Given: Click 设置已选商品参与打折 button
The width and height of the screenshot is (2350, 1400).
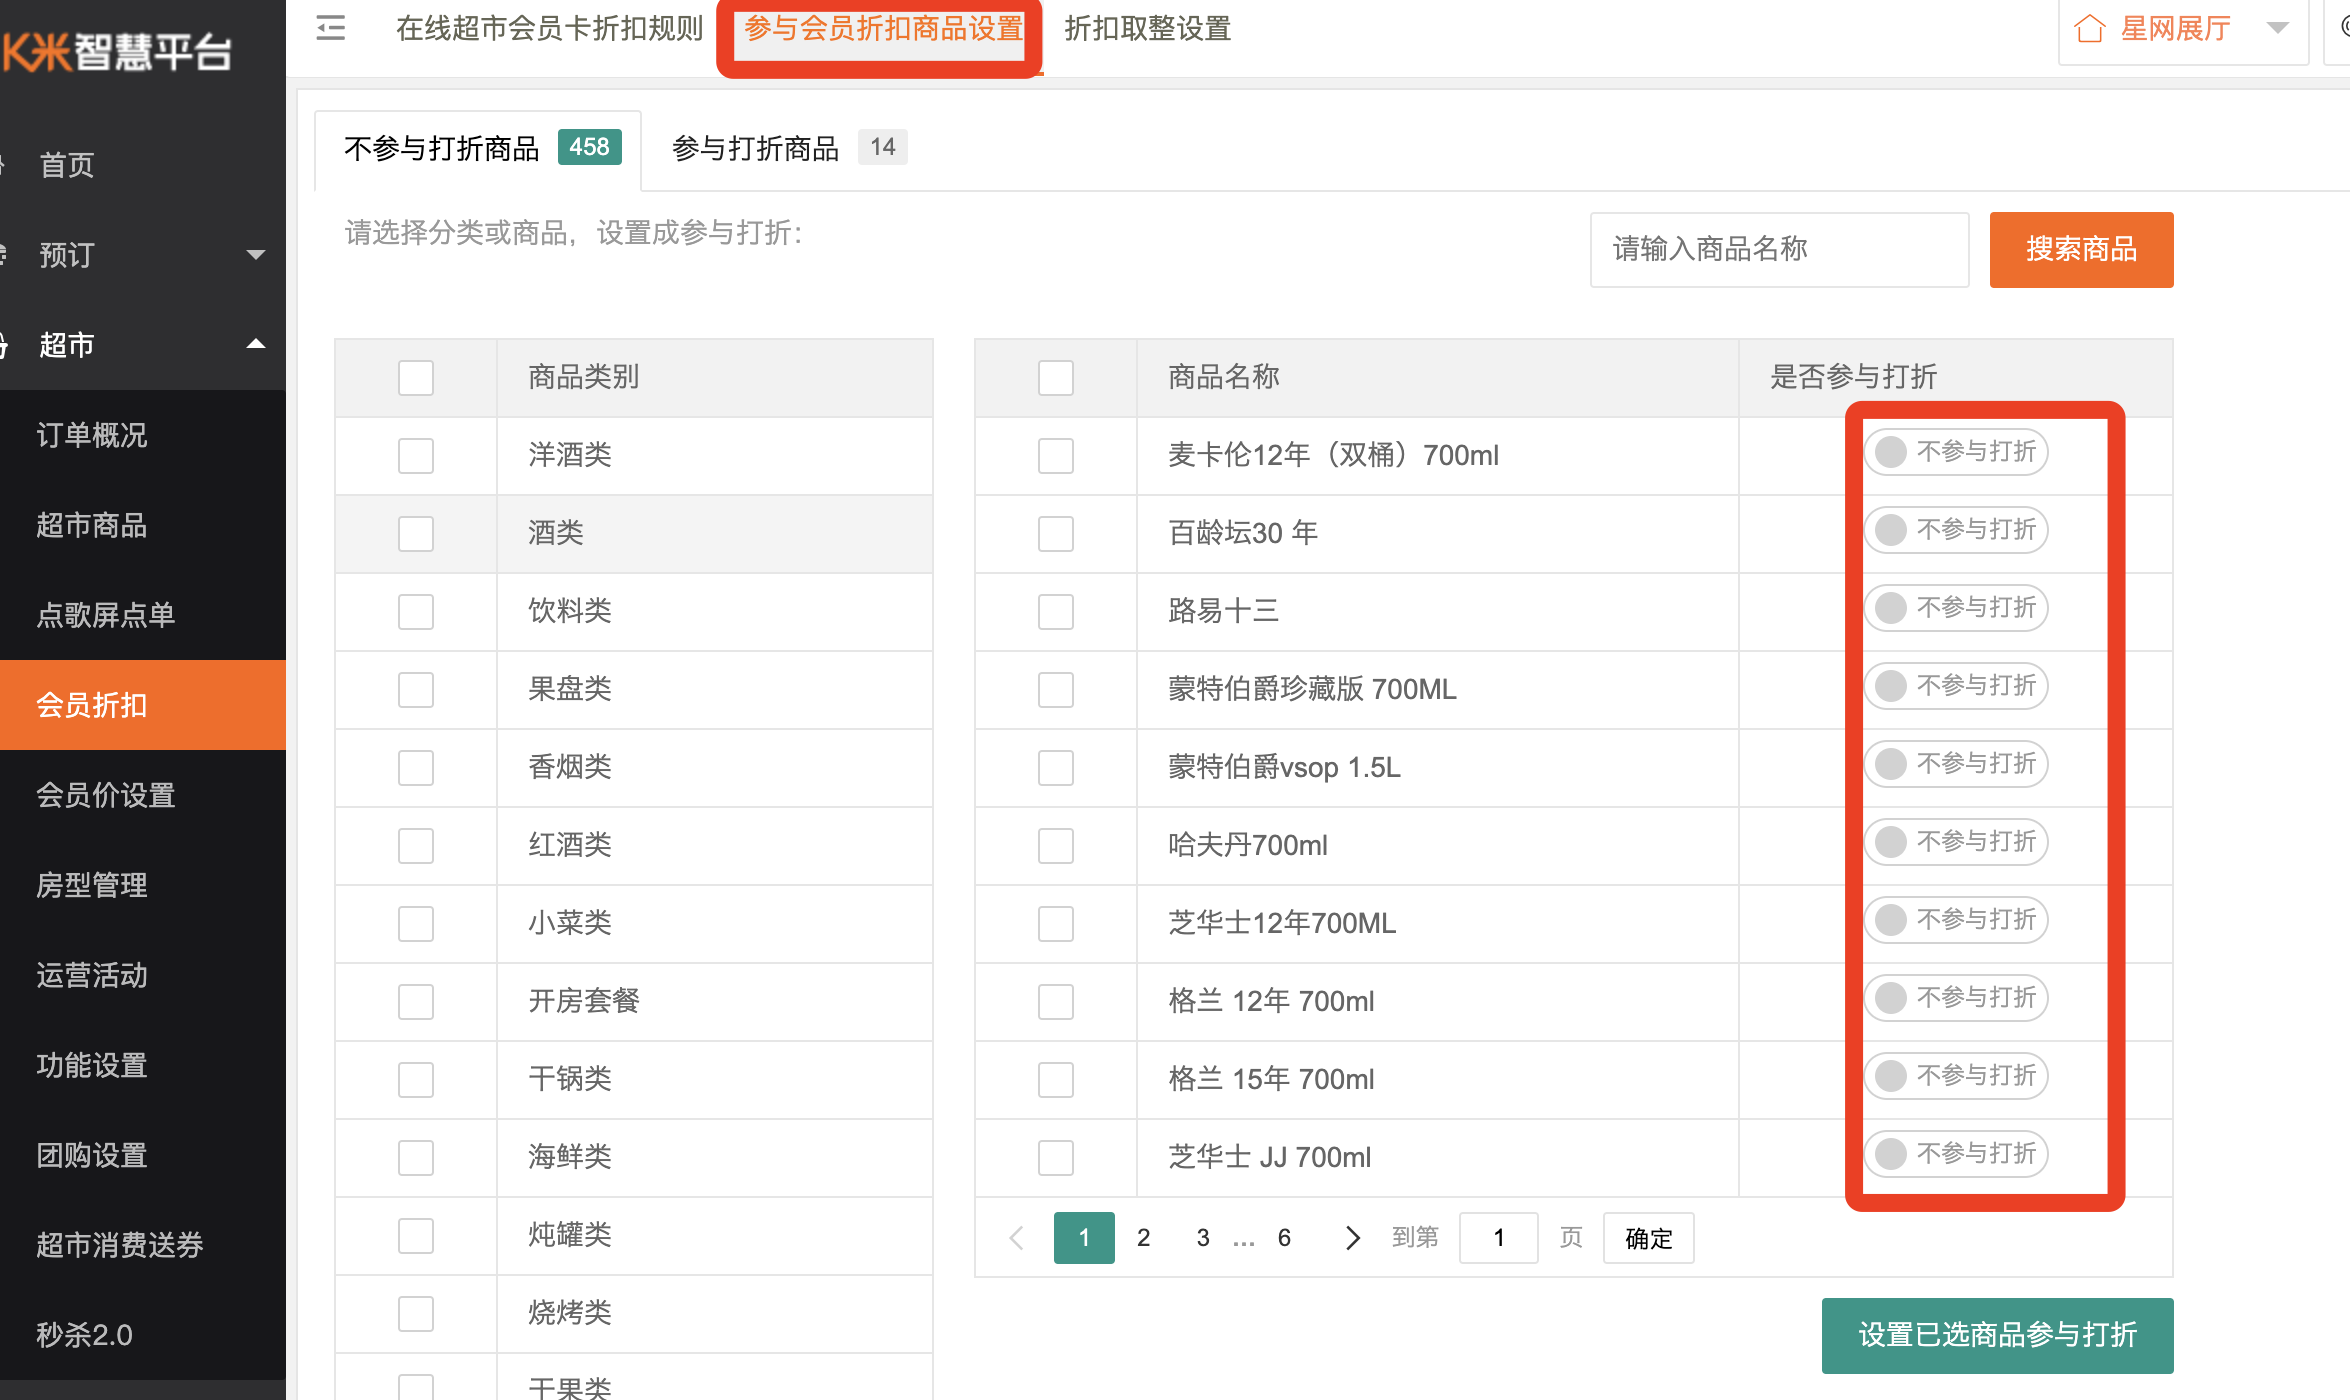Looking at the screenshot, I should click(1997, 1335).
